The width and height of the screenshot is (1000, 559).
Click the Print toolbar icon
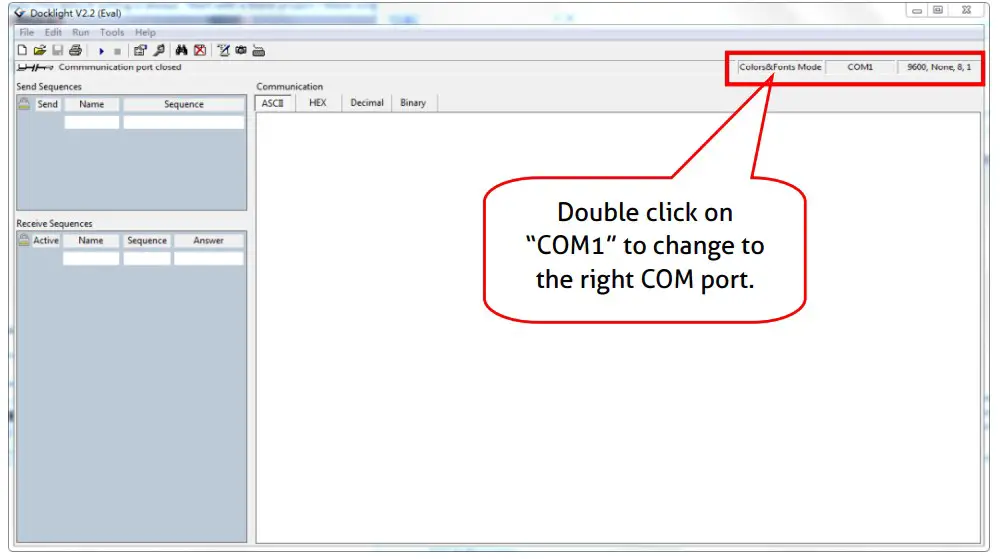[x=75, y=50]
